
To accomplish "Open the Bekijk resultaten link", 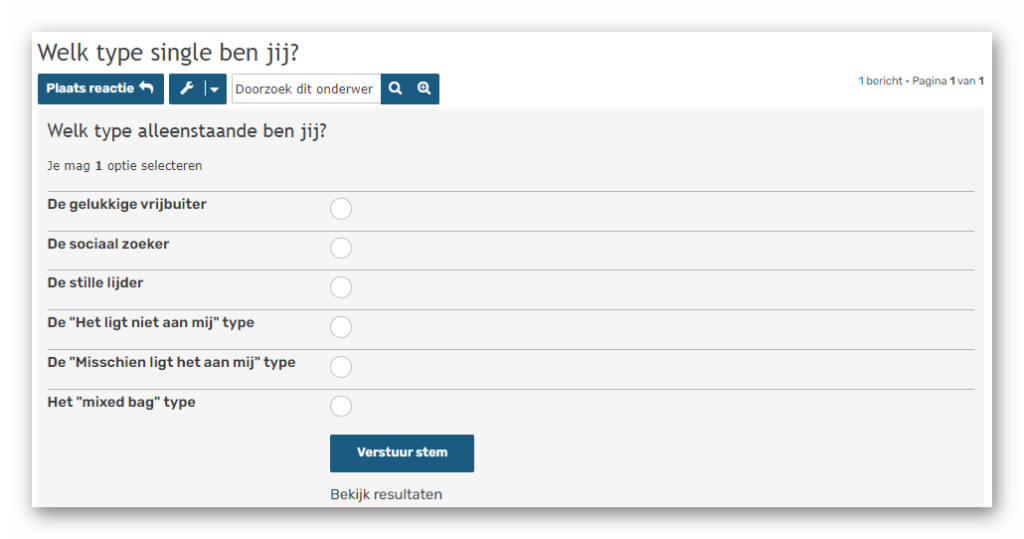I will pos(386,495).
